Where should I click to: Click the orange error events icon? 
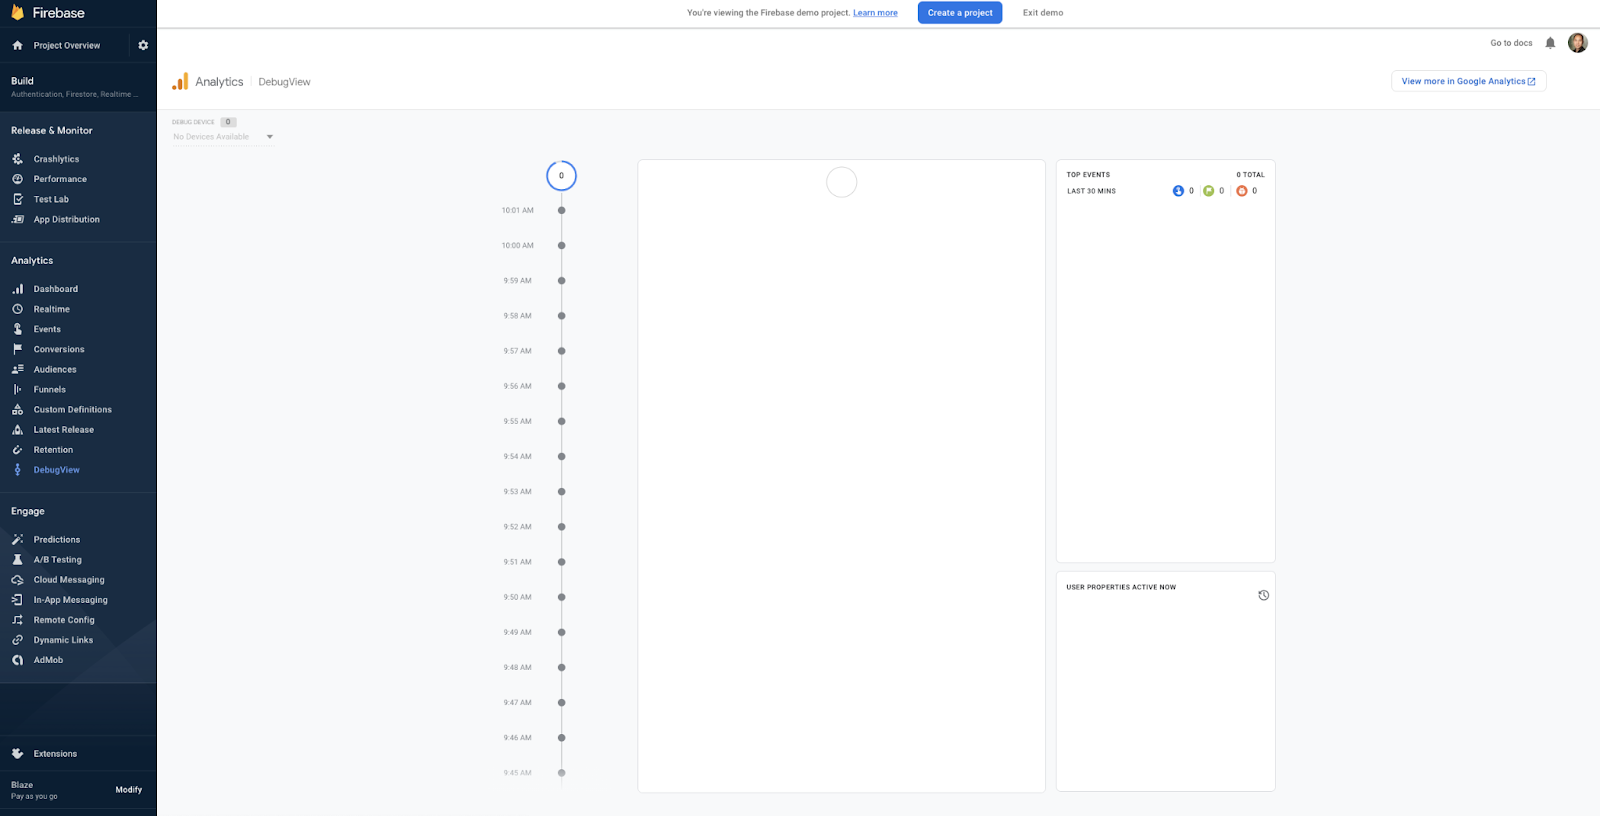click(x=1241, y=191)
